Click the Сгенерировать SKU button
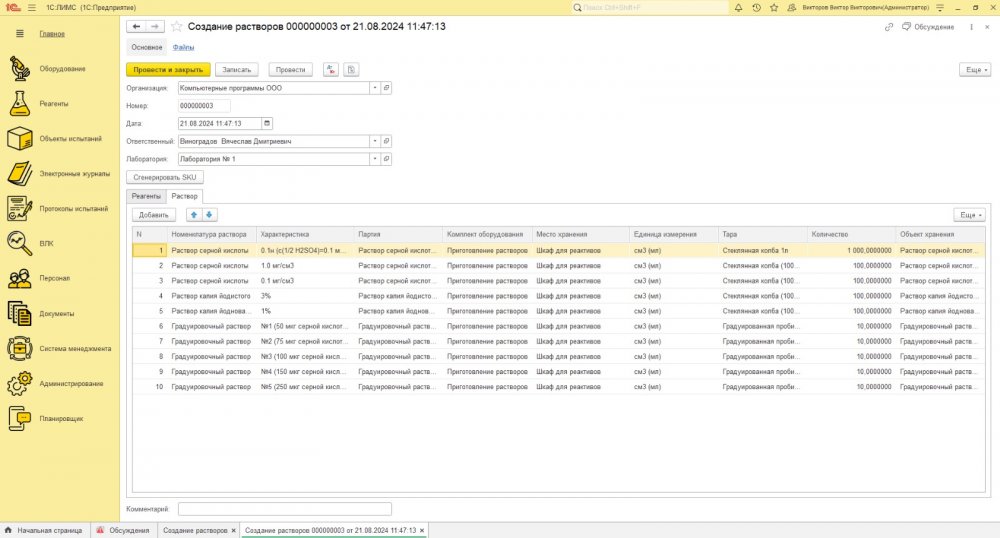1000x538 pixels. [165, 177]
